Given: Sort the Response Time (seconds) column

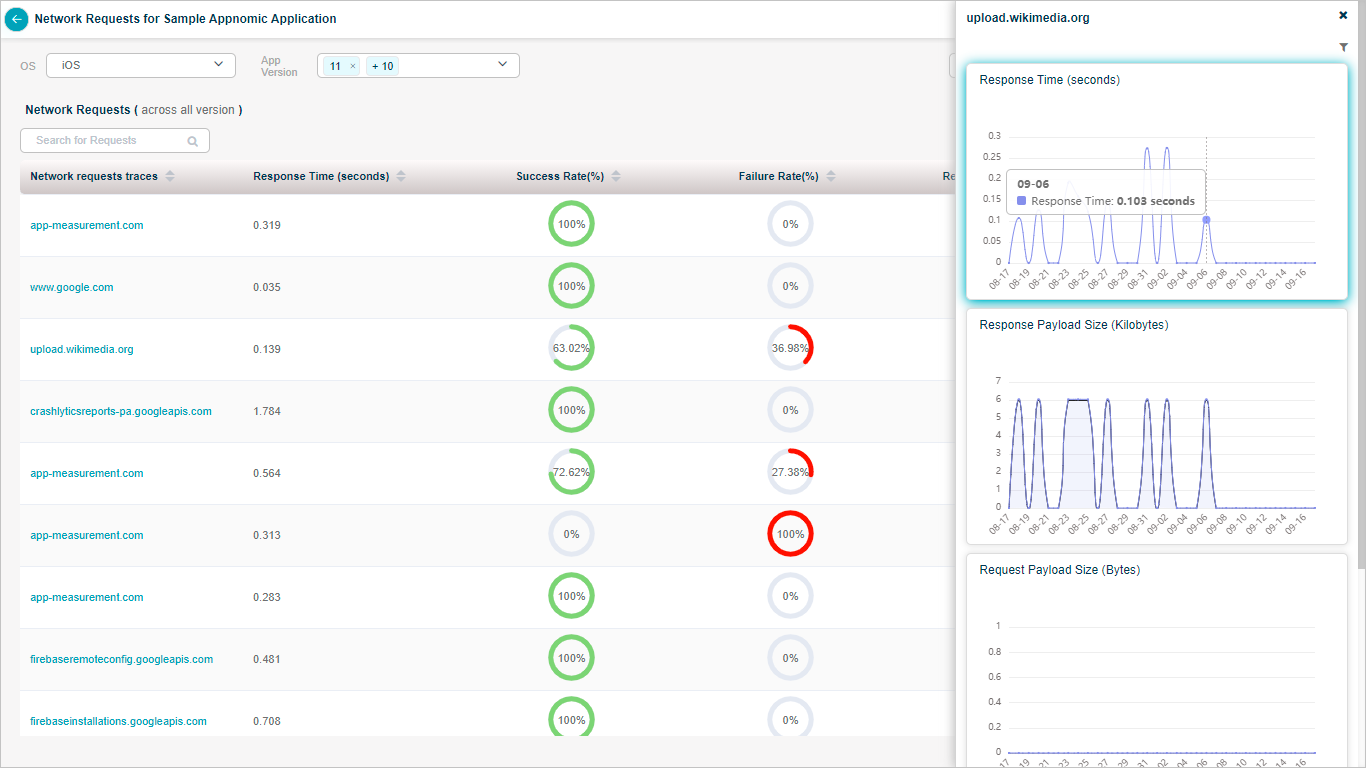Looking at the screenshot, I should (401, 176).
